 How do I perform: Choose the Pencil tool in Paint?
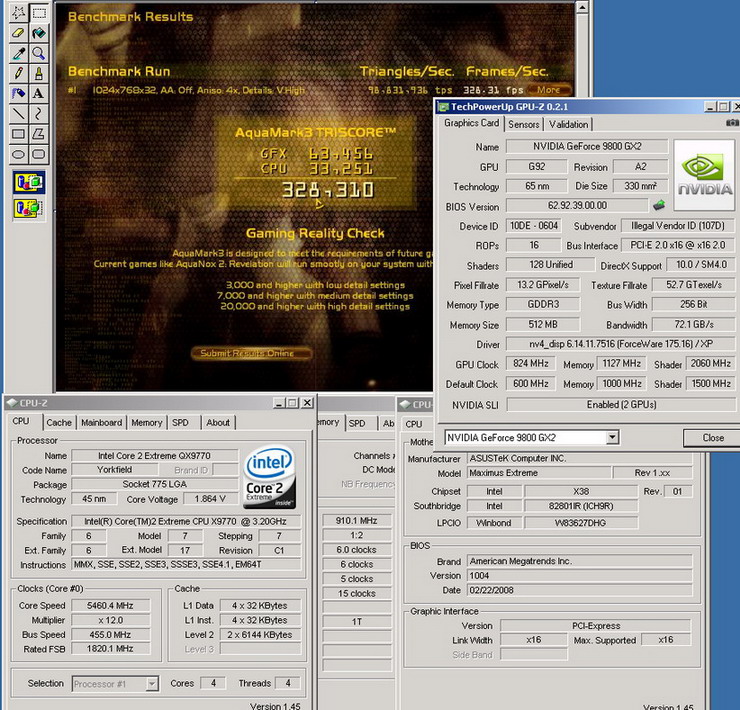[18, 73]
